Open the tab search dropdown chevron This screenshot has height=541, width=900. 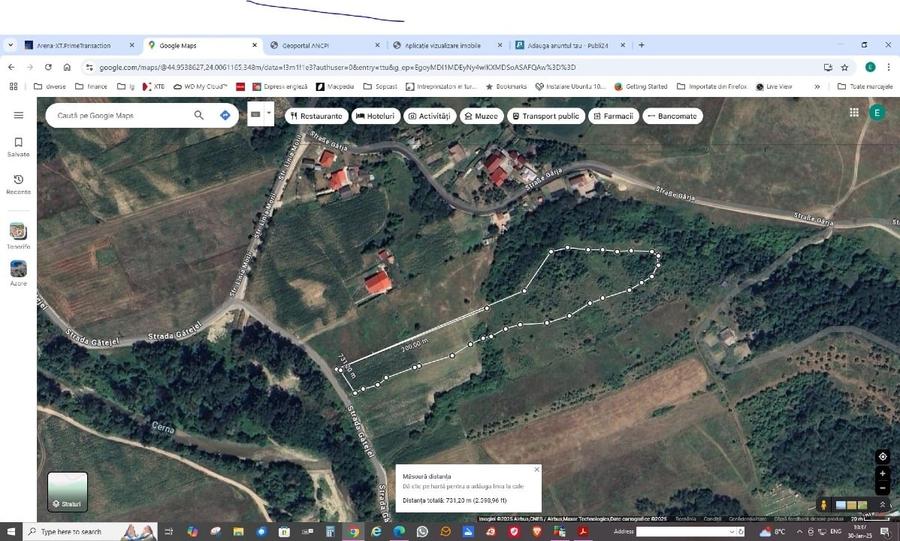point(10,45)
